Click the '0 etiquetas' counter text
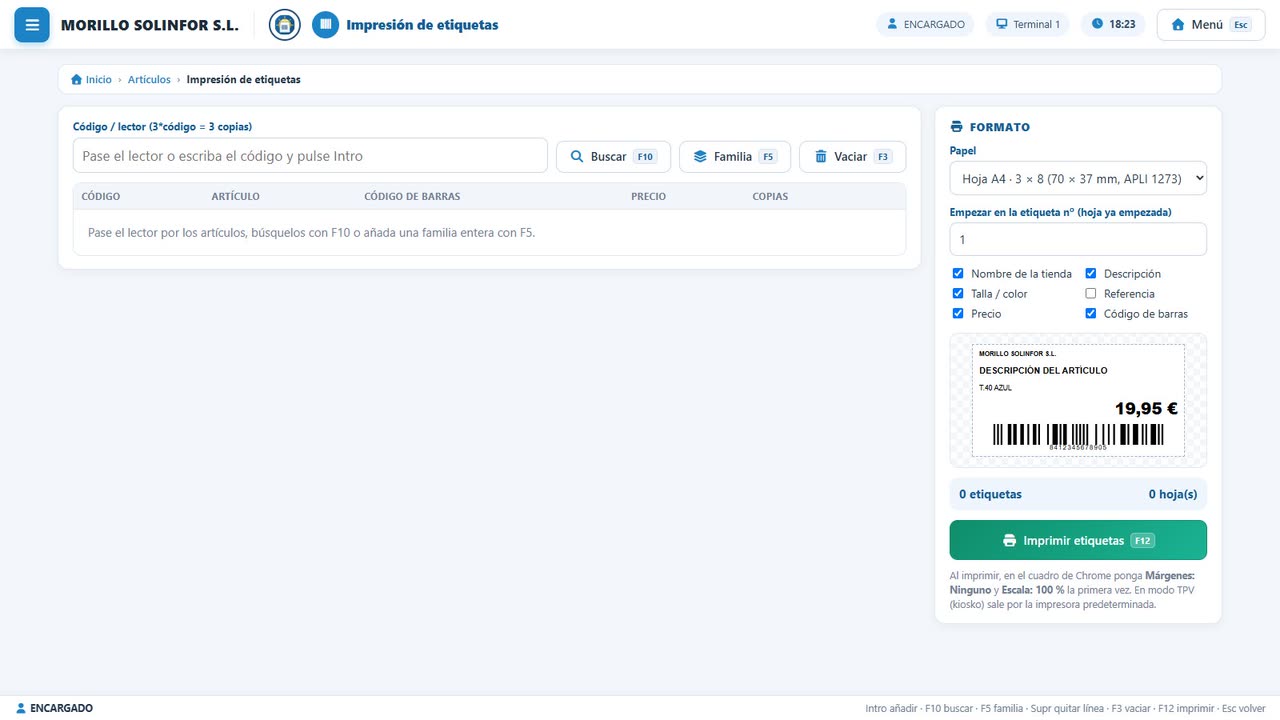Screen dimensions: 1280x720 click(990, 494)
